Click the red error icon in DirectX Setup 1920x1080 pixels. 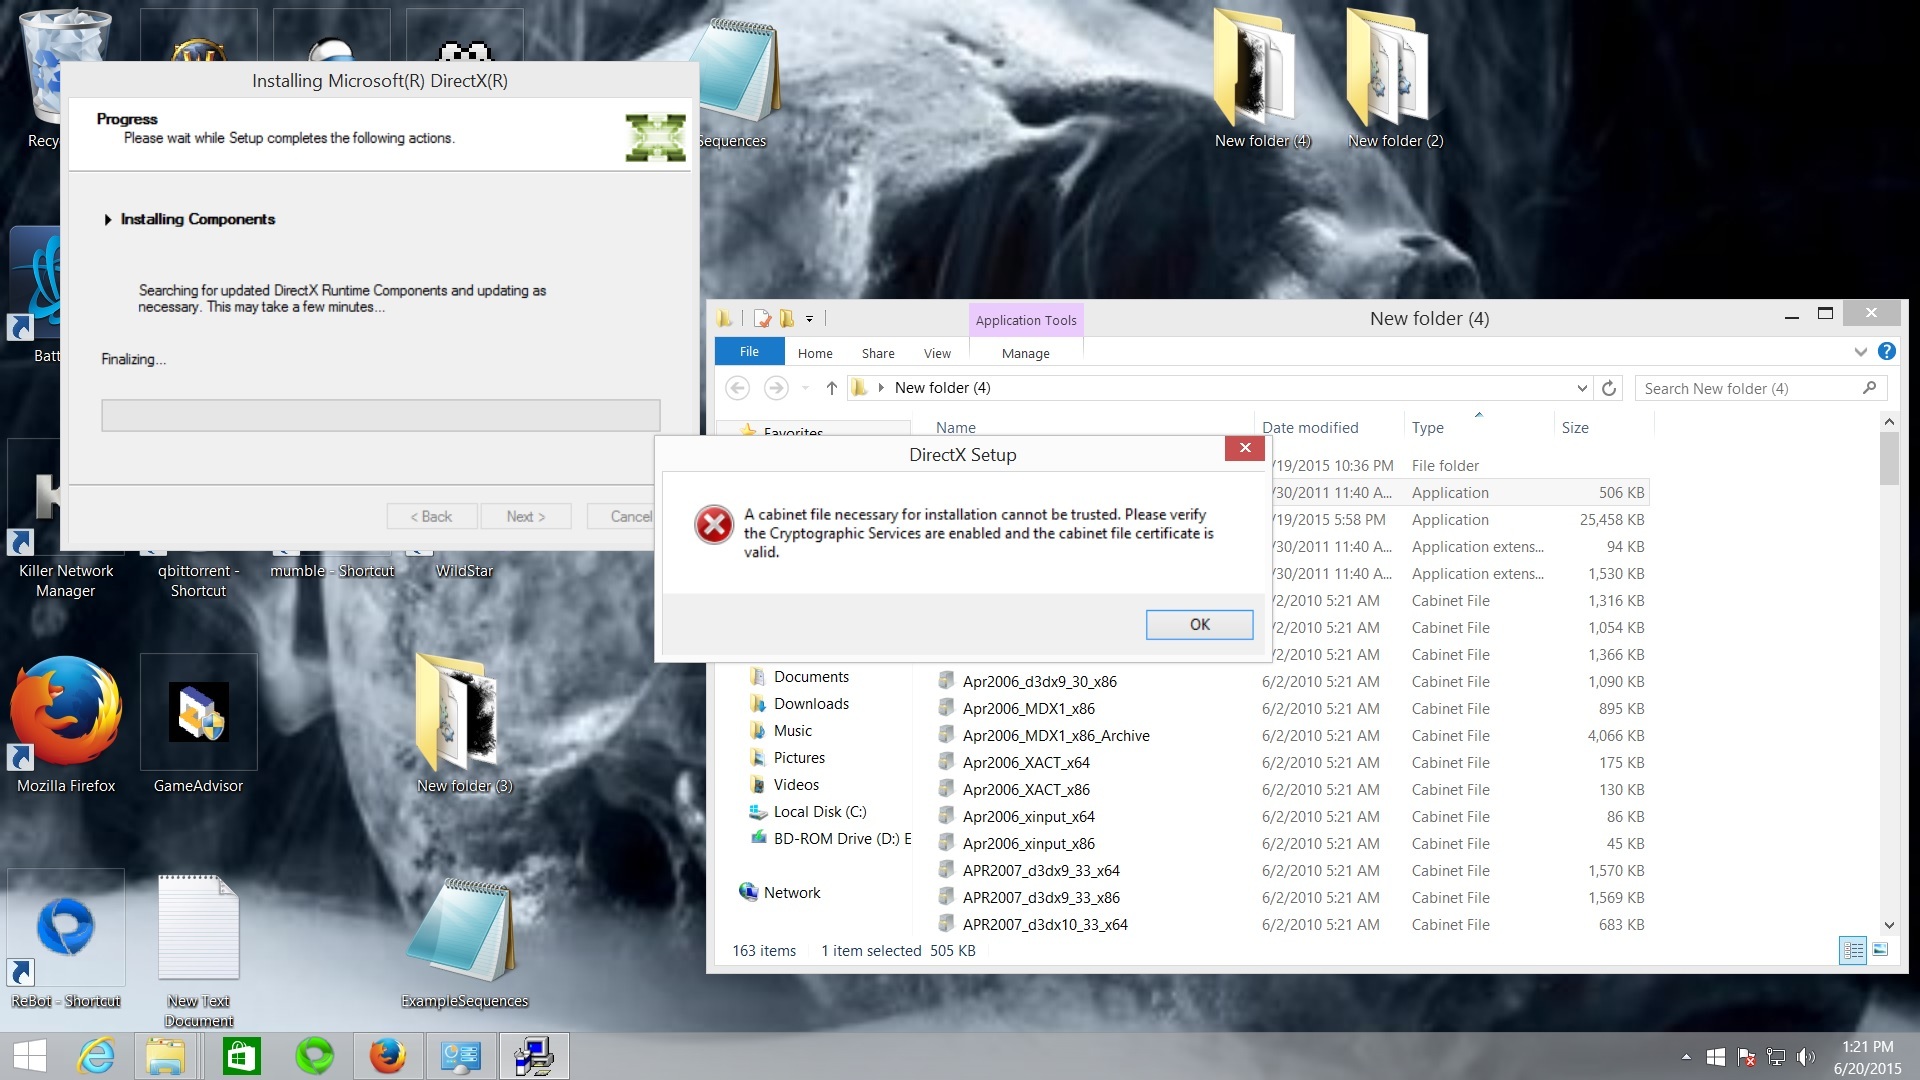(x=714, y=525)
